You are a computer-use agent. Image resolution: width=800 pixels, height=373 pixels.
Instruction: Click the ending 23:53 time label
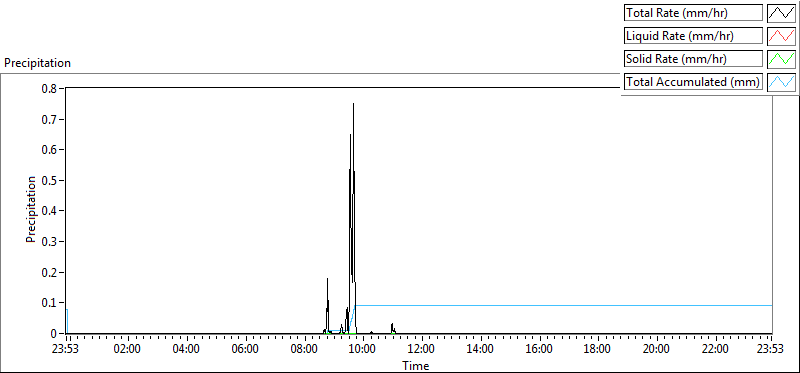tap(770, 350)
